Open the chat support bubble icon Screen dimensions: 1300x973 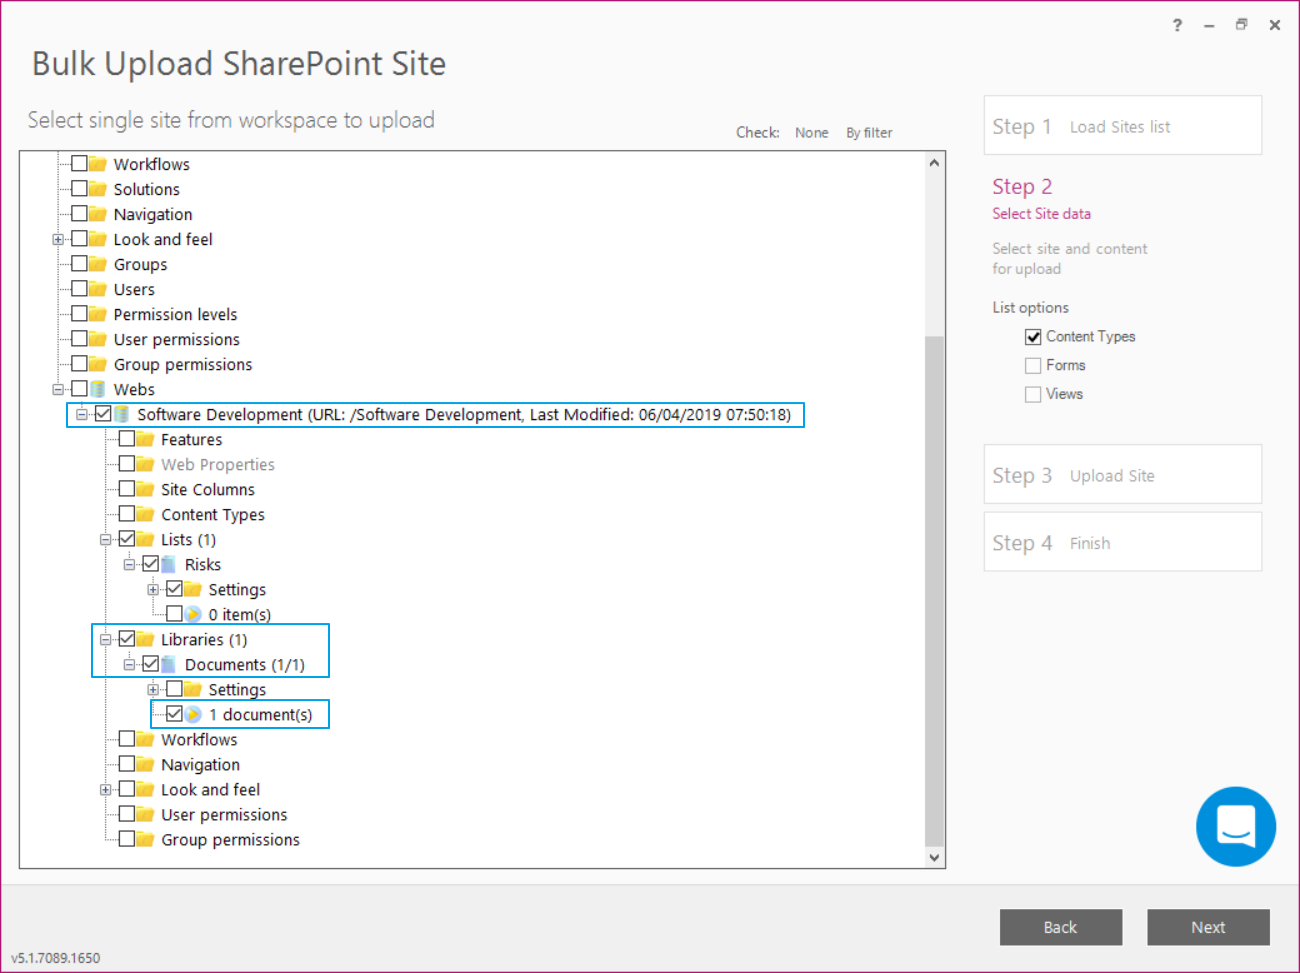[1235, 826]
